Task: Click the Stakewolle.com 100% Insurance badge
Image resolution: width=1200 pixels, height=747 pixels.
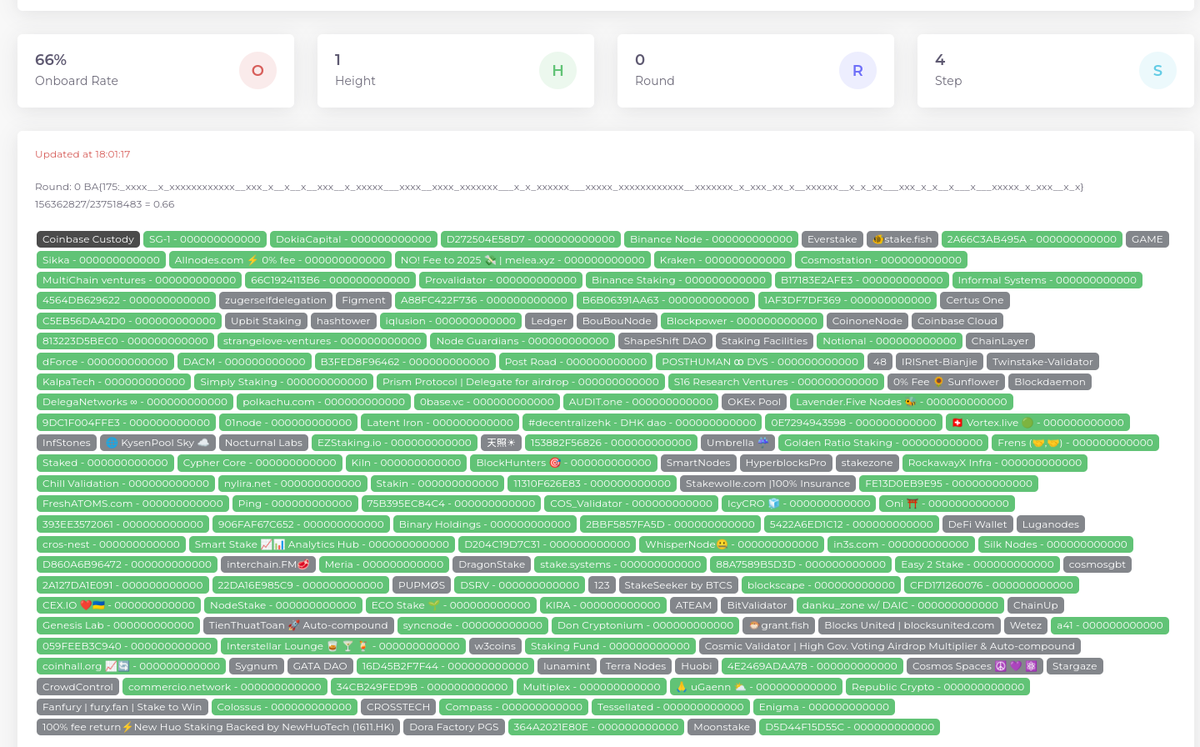Action: tap(768, 483)
